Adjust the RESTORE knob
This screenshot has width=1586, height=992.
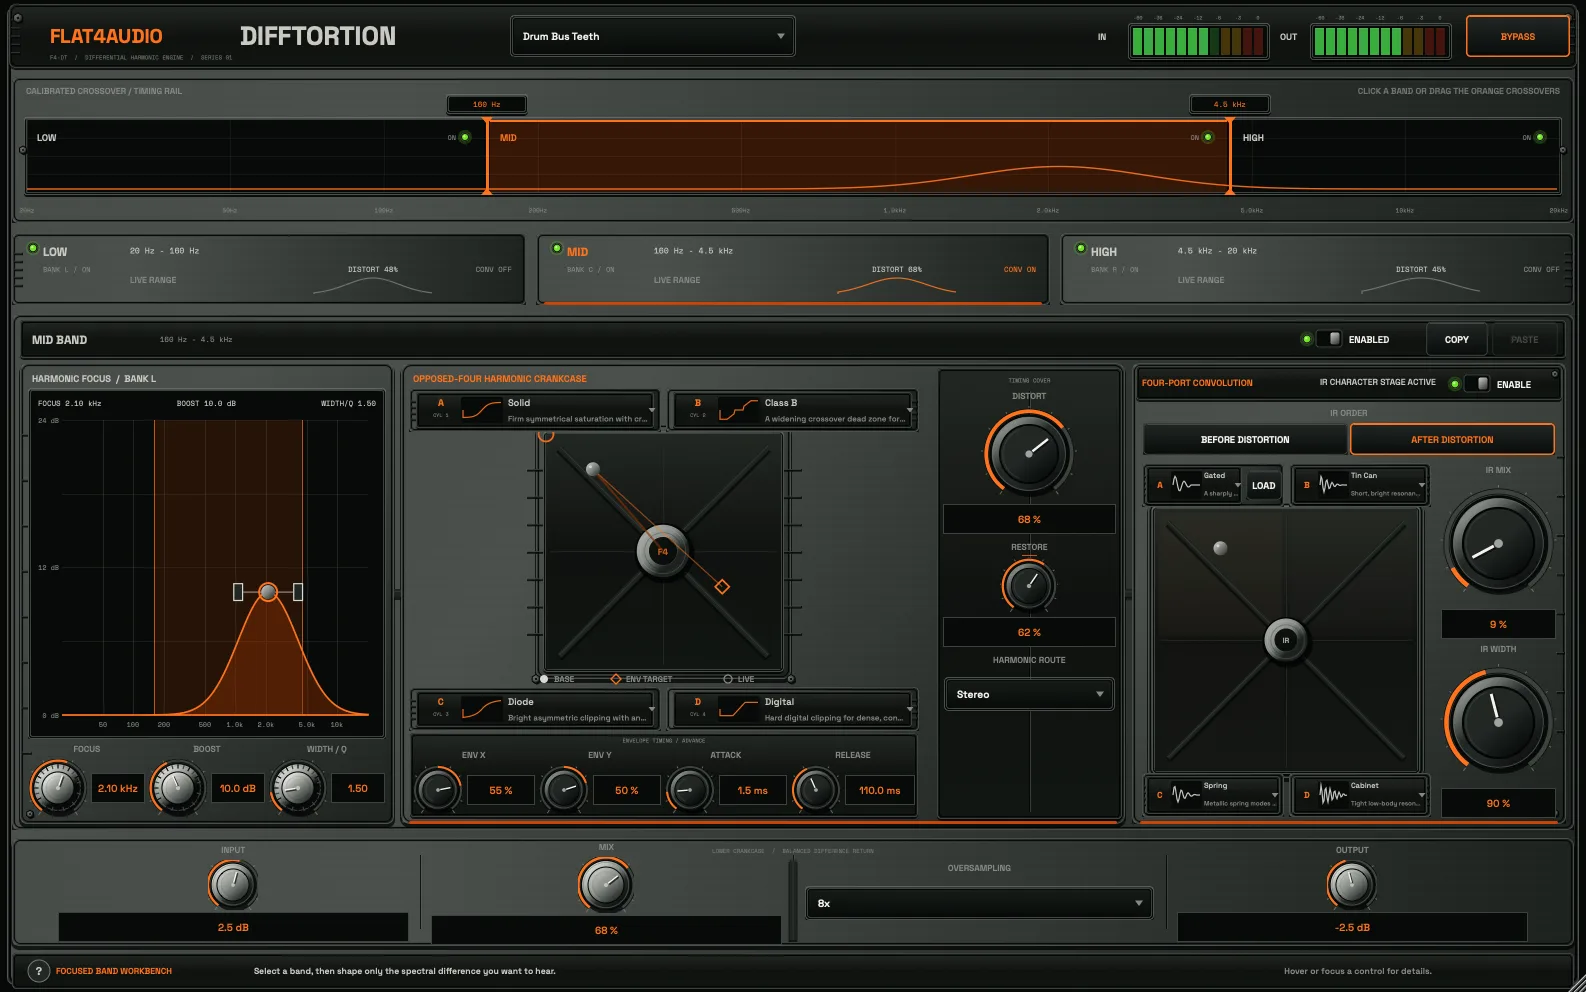point(1029,586)
